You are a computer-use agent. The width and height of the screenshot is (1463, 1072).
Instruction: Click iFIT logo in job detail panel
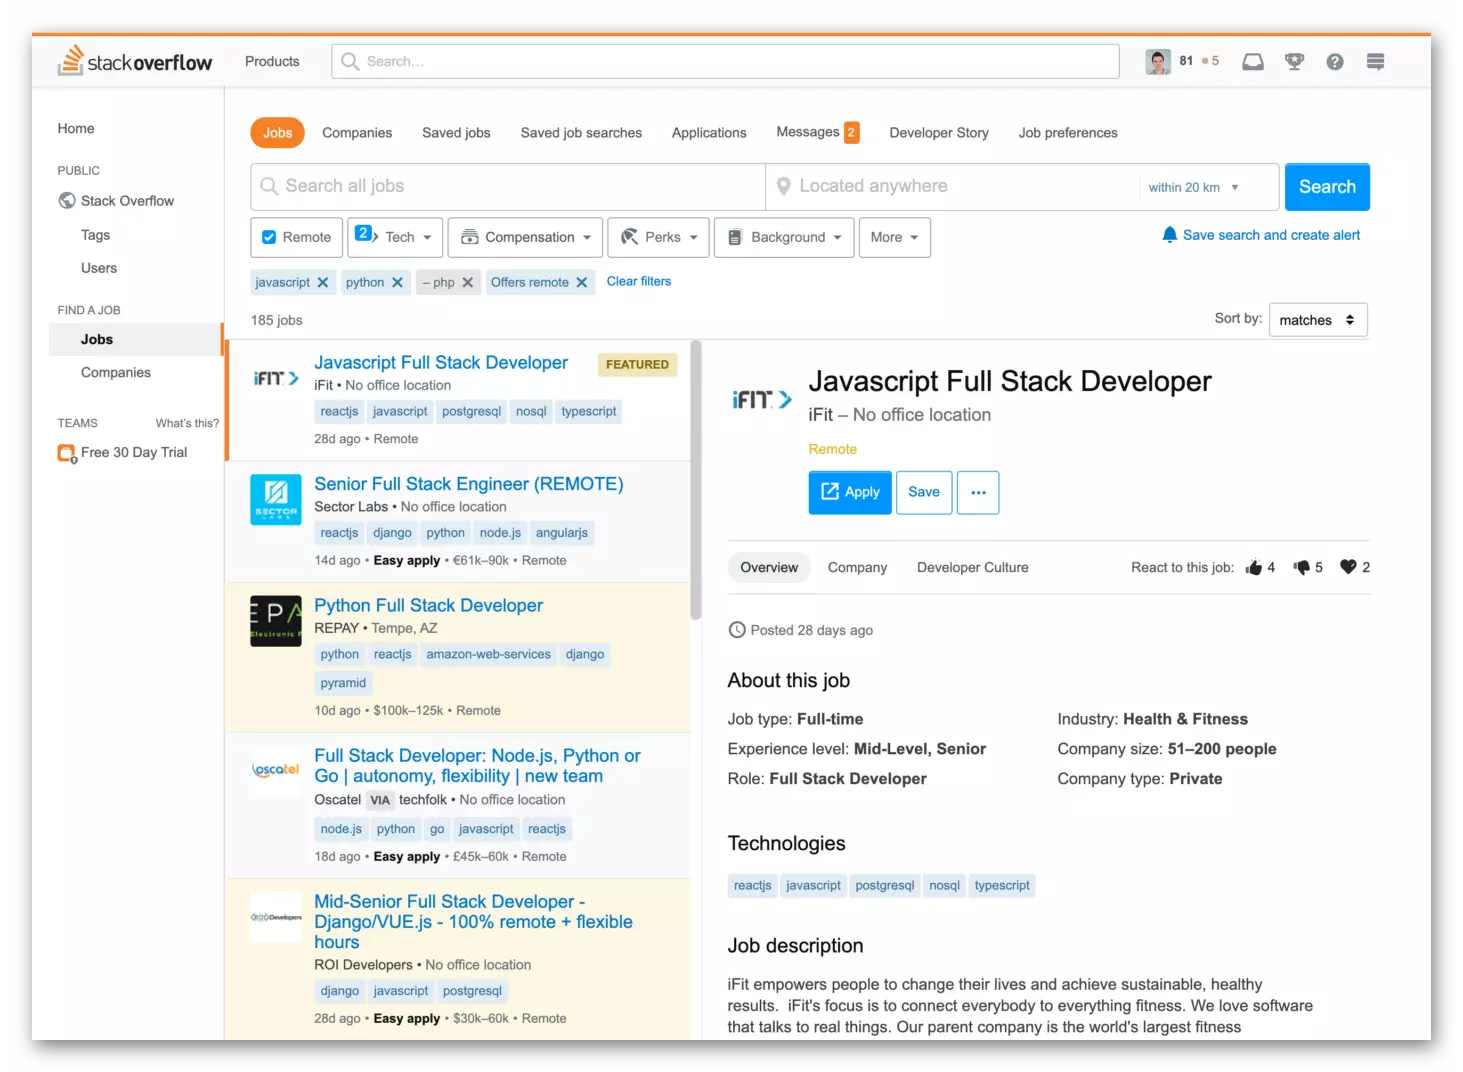click(762, 400)
